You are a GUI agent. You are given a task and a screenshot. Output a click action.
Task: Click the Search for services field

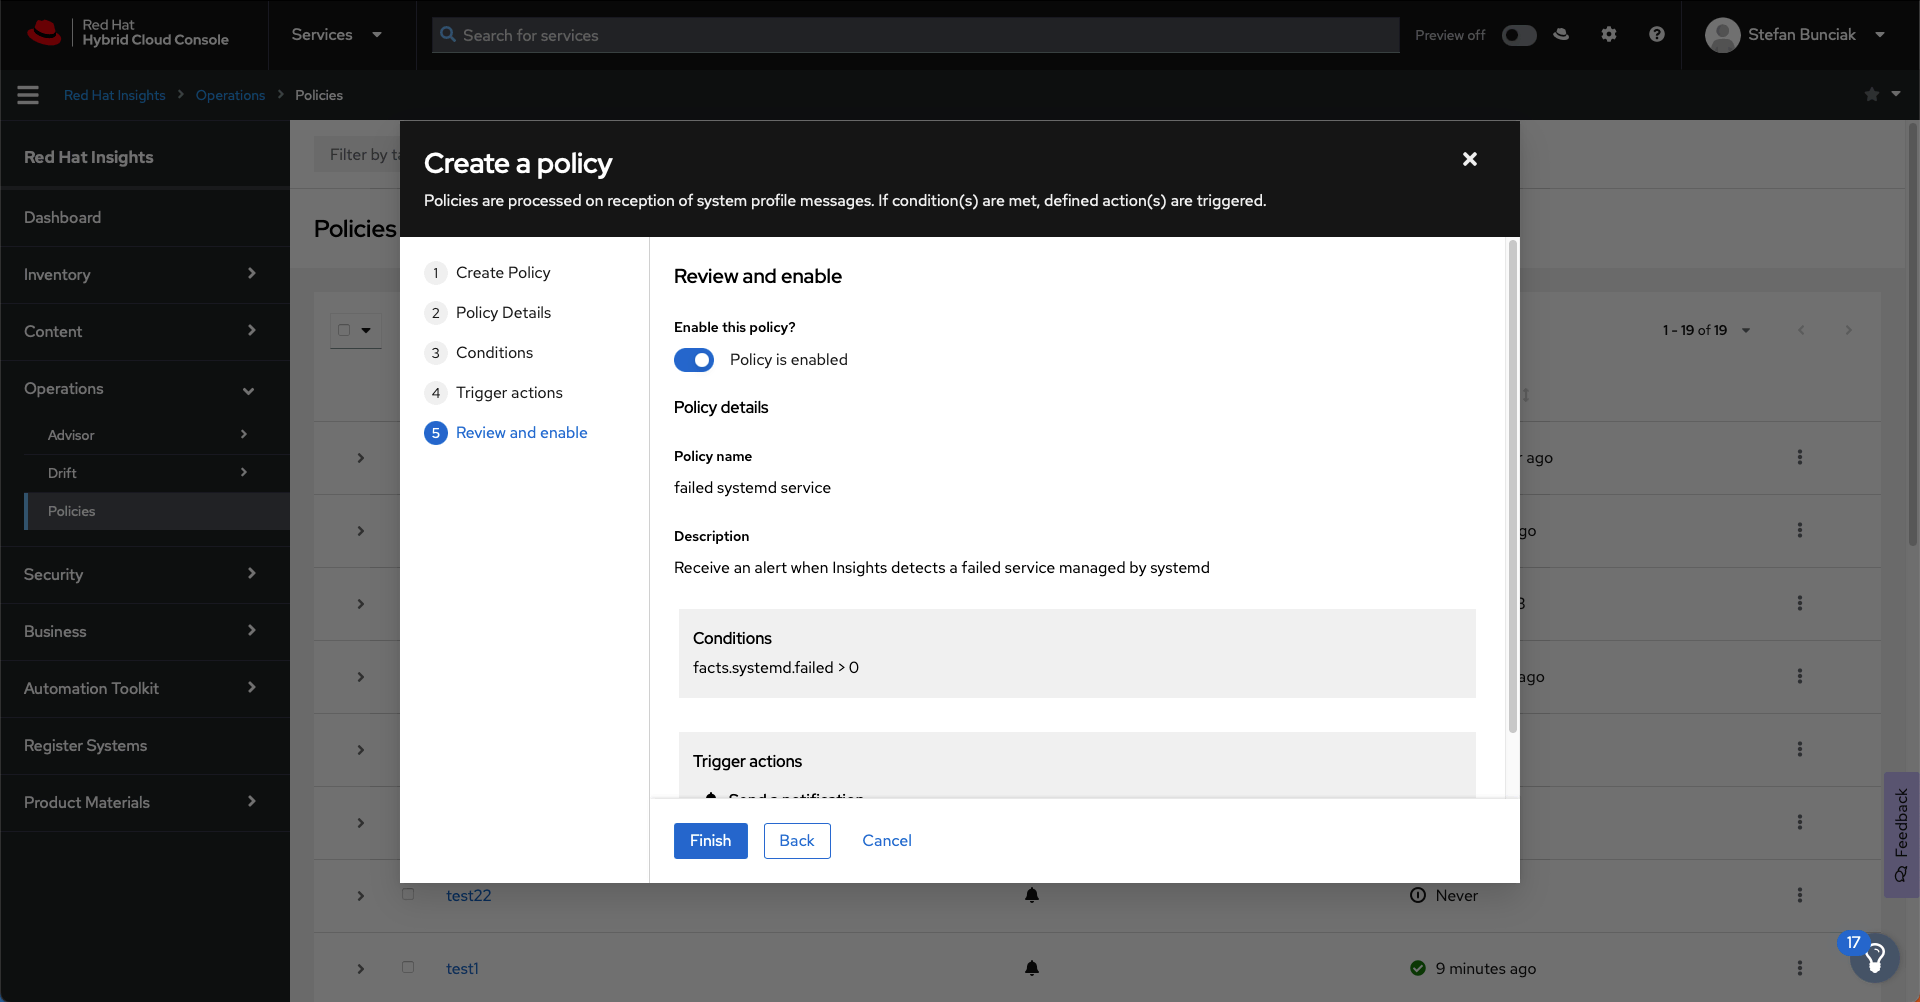pos(915,35)
